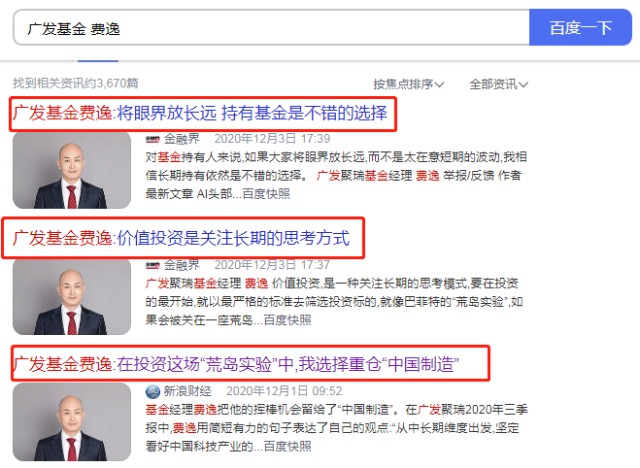Viewport: 640px width, 468px height.
Task: Focus the search box containing 广发基金 费逸
Action: click(271, 28)
